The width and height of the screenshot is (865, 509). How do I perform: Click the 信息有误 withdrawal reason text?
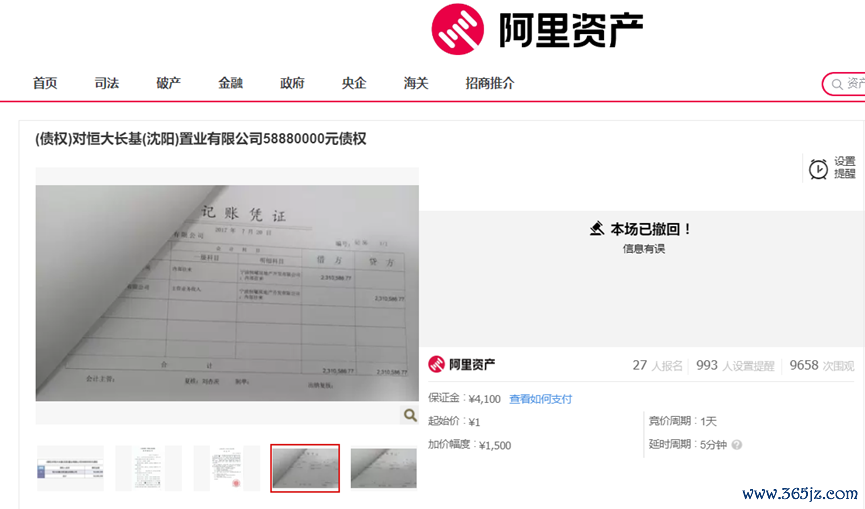(x=643, y=249)
